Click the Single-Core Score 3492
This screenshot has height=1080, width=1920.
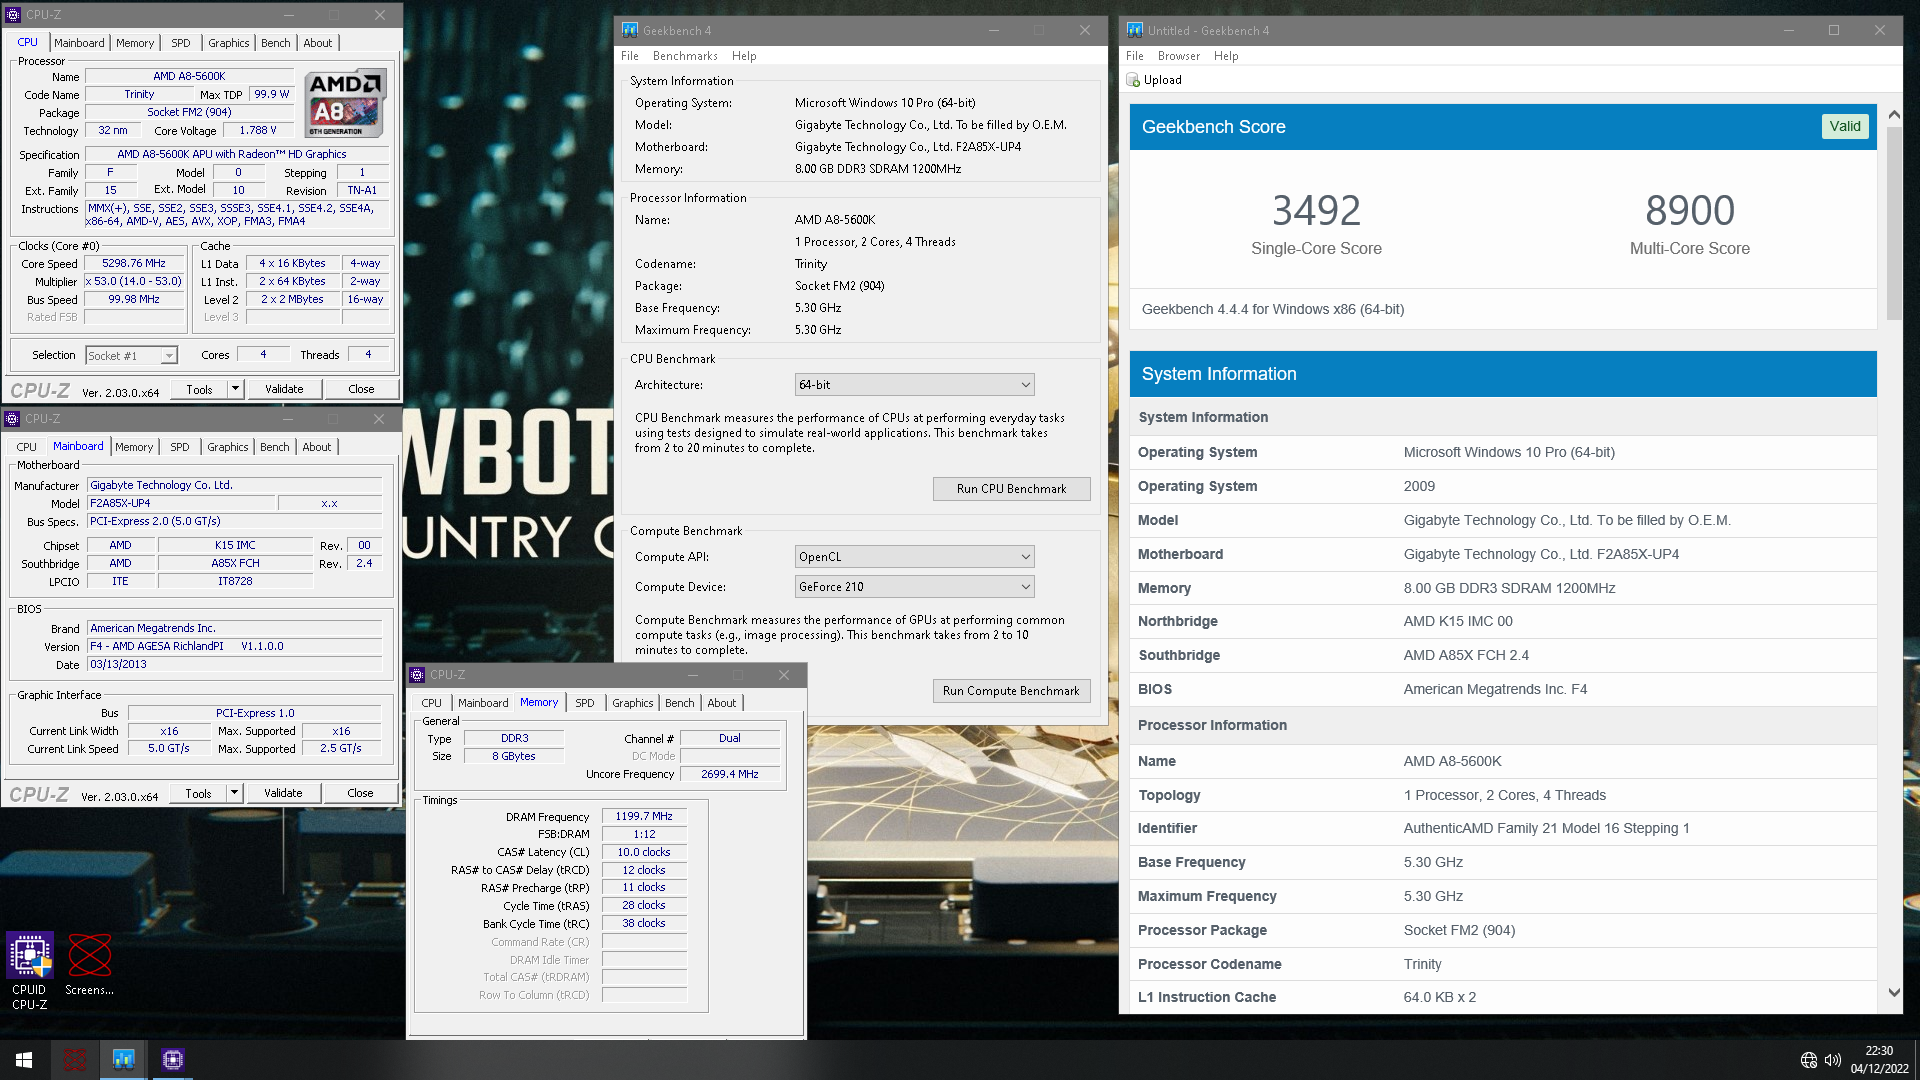[x=1316, y=211]
